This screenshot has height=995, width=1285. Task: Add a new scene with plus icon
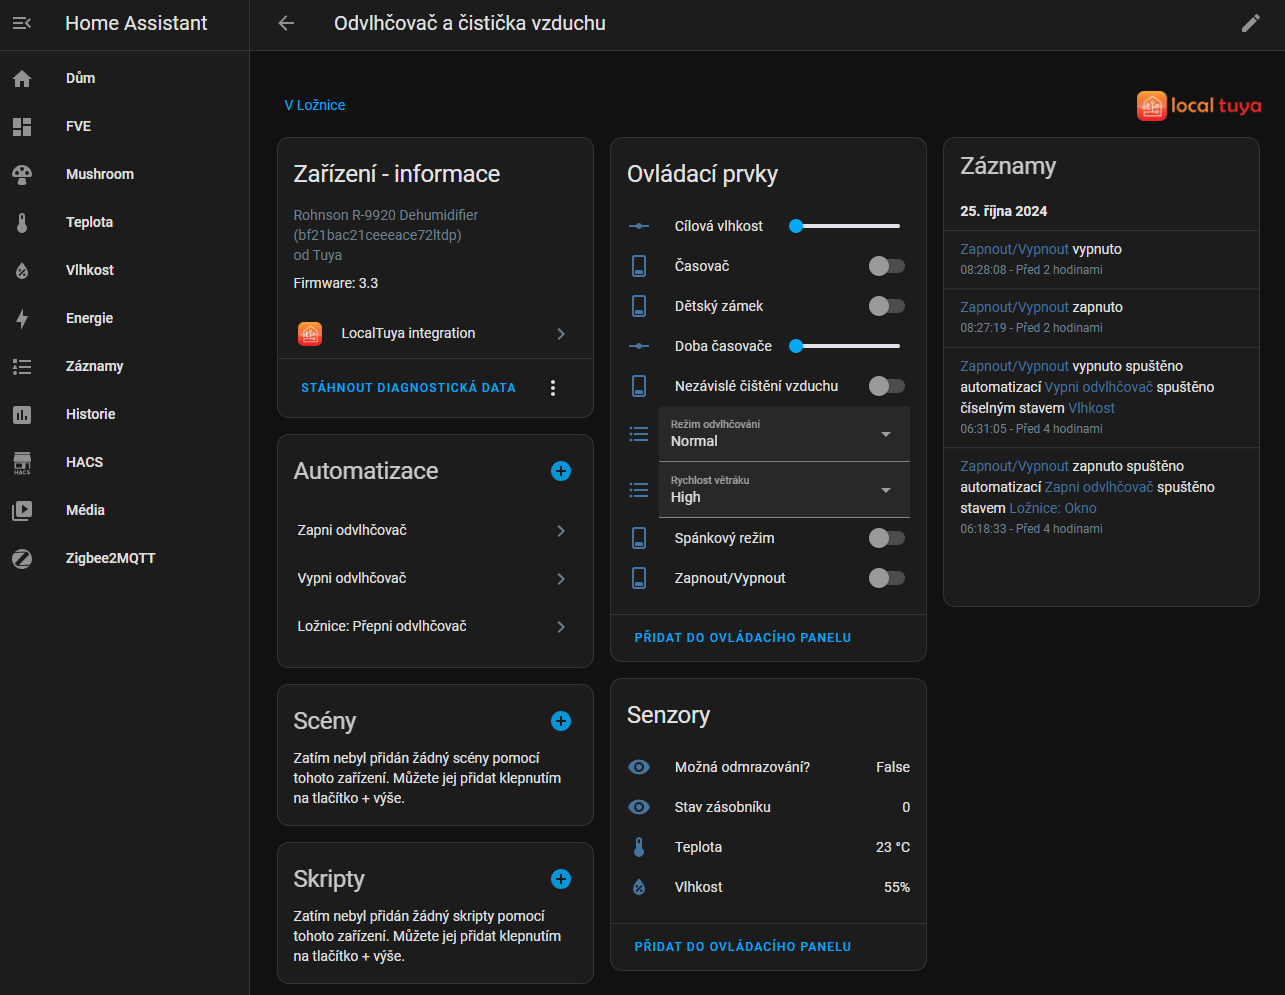(x=561, y=721)
